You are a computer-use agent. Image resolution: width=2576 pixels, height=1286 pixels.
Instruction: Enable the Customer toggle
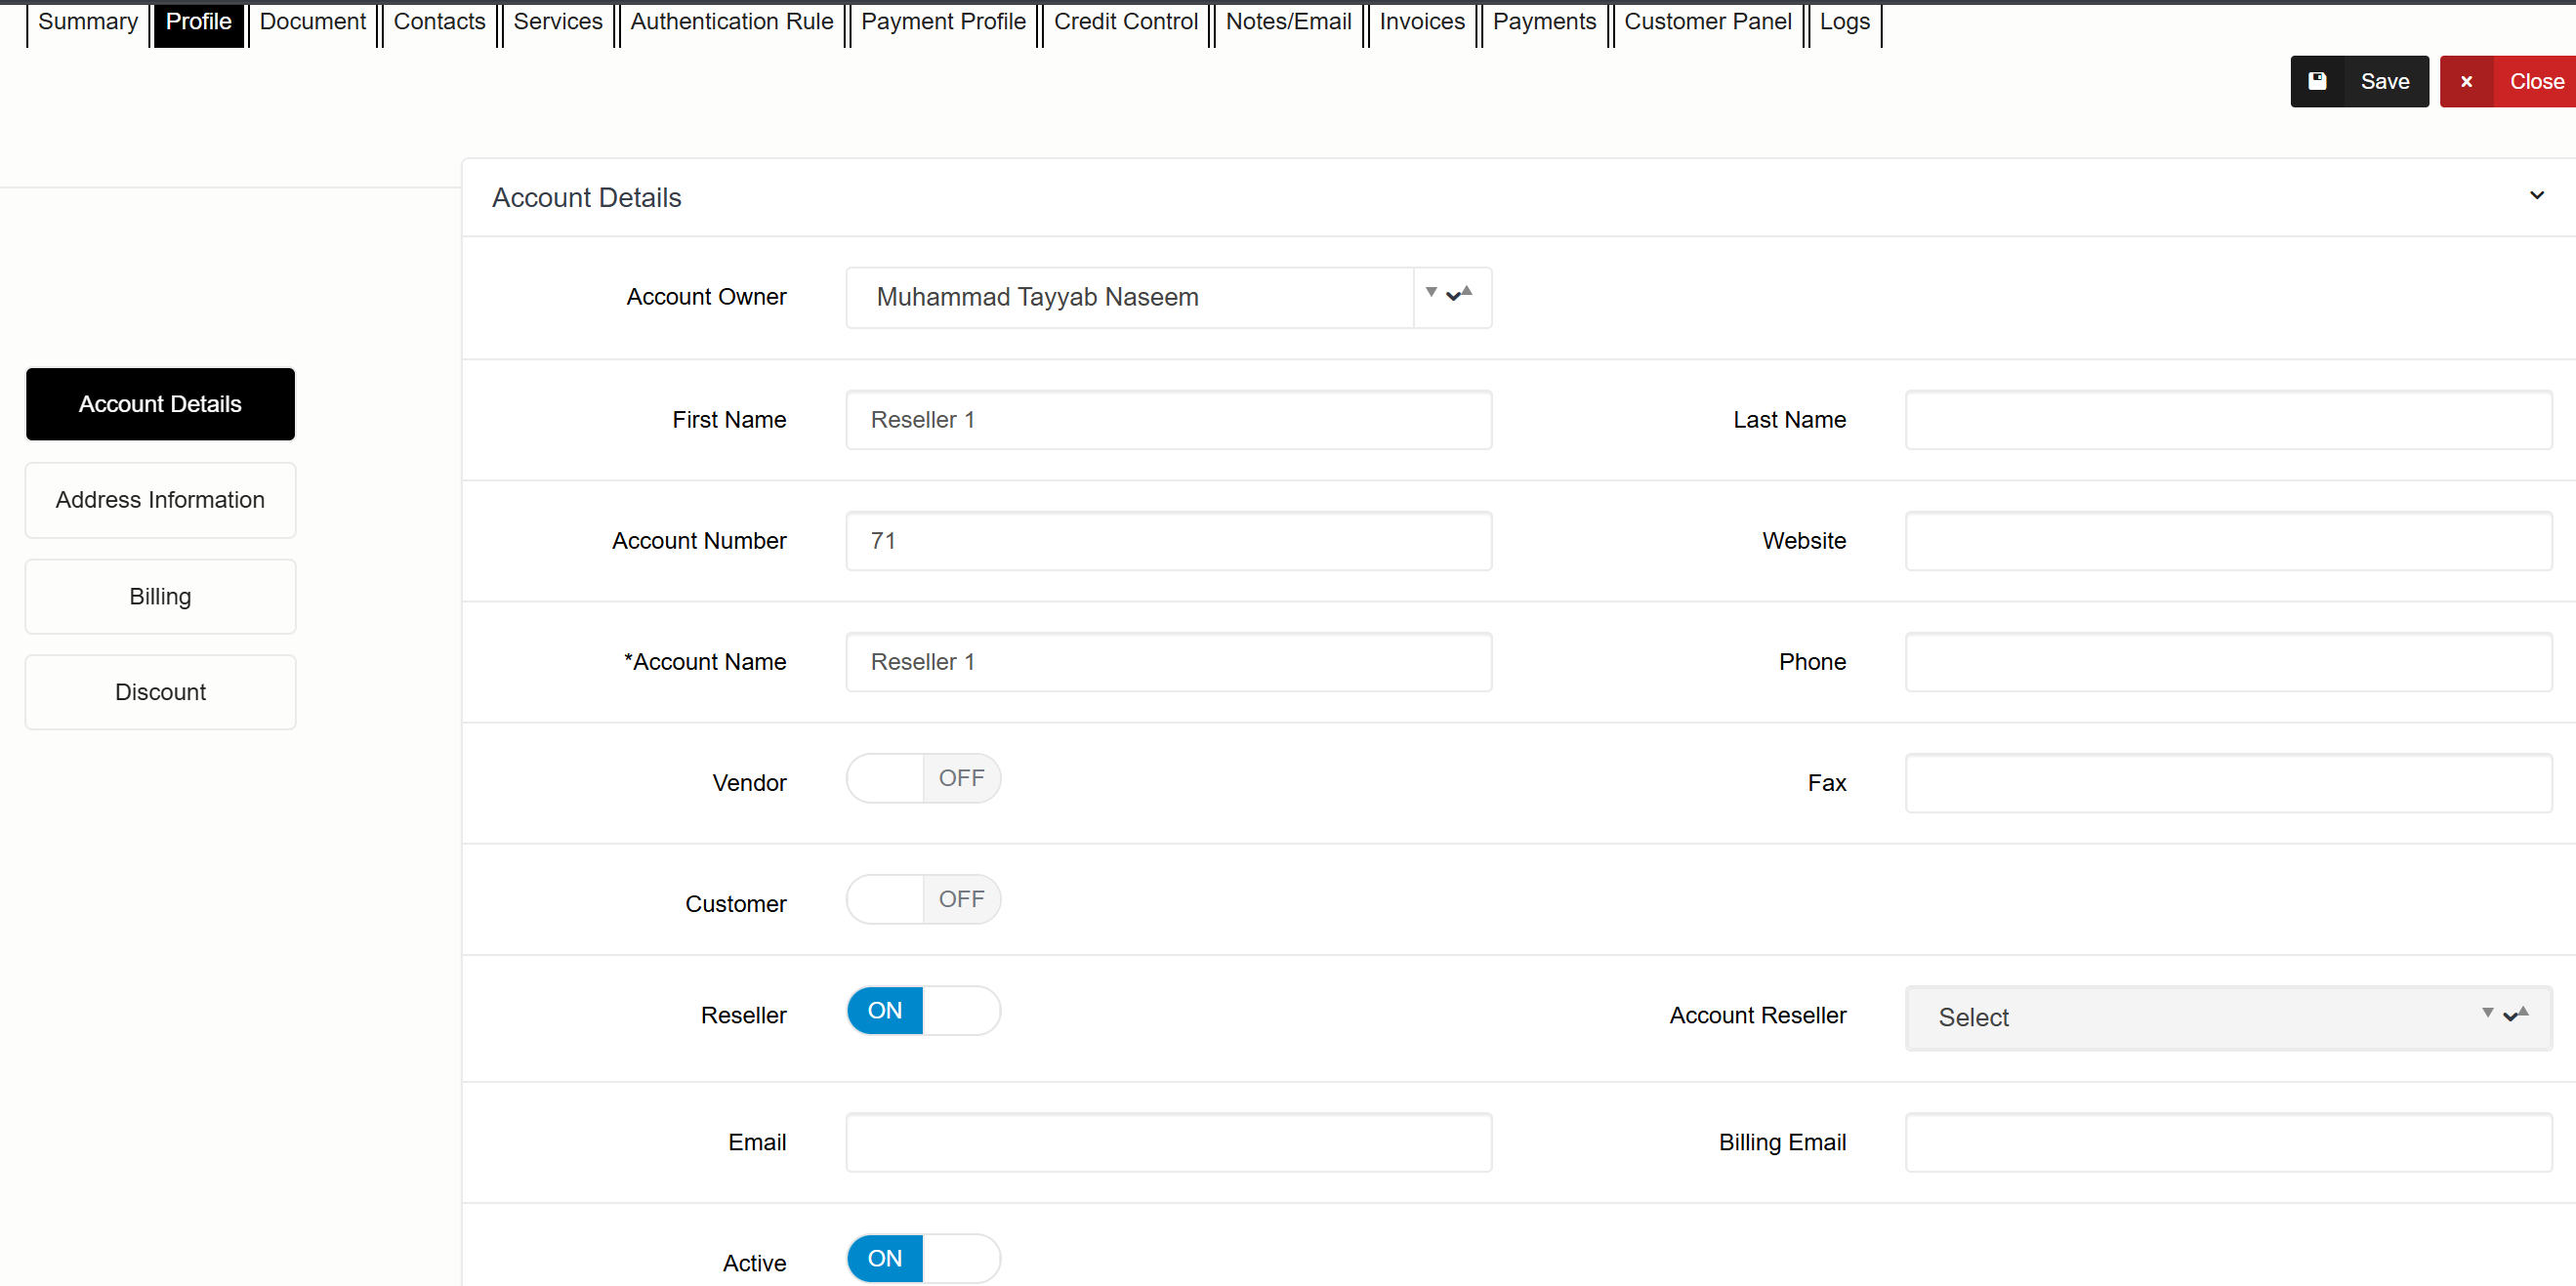coord(922,899)
